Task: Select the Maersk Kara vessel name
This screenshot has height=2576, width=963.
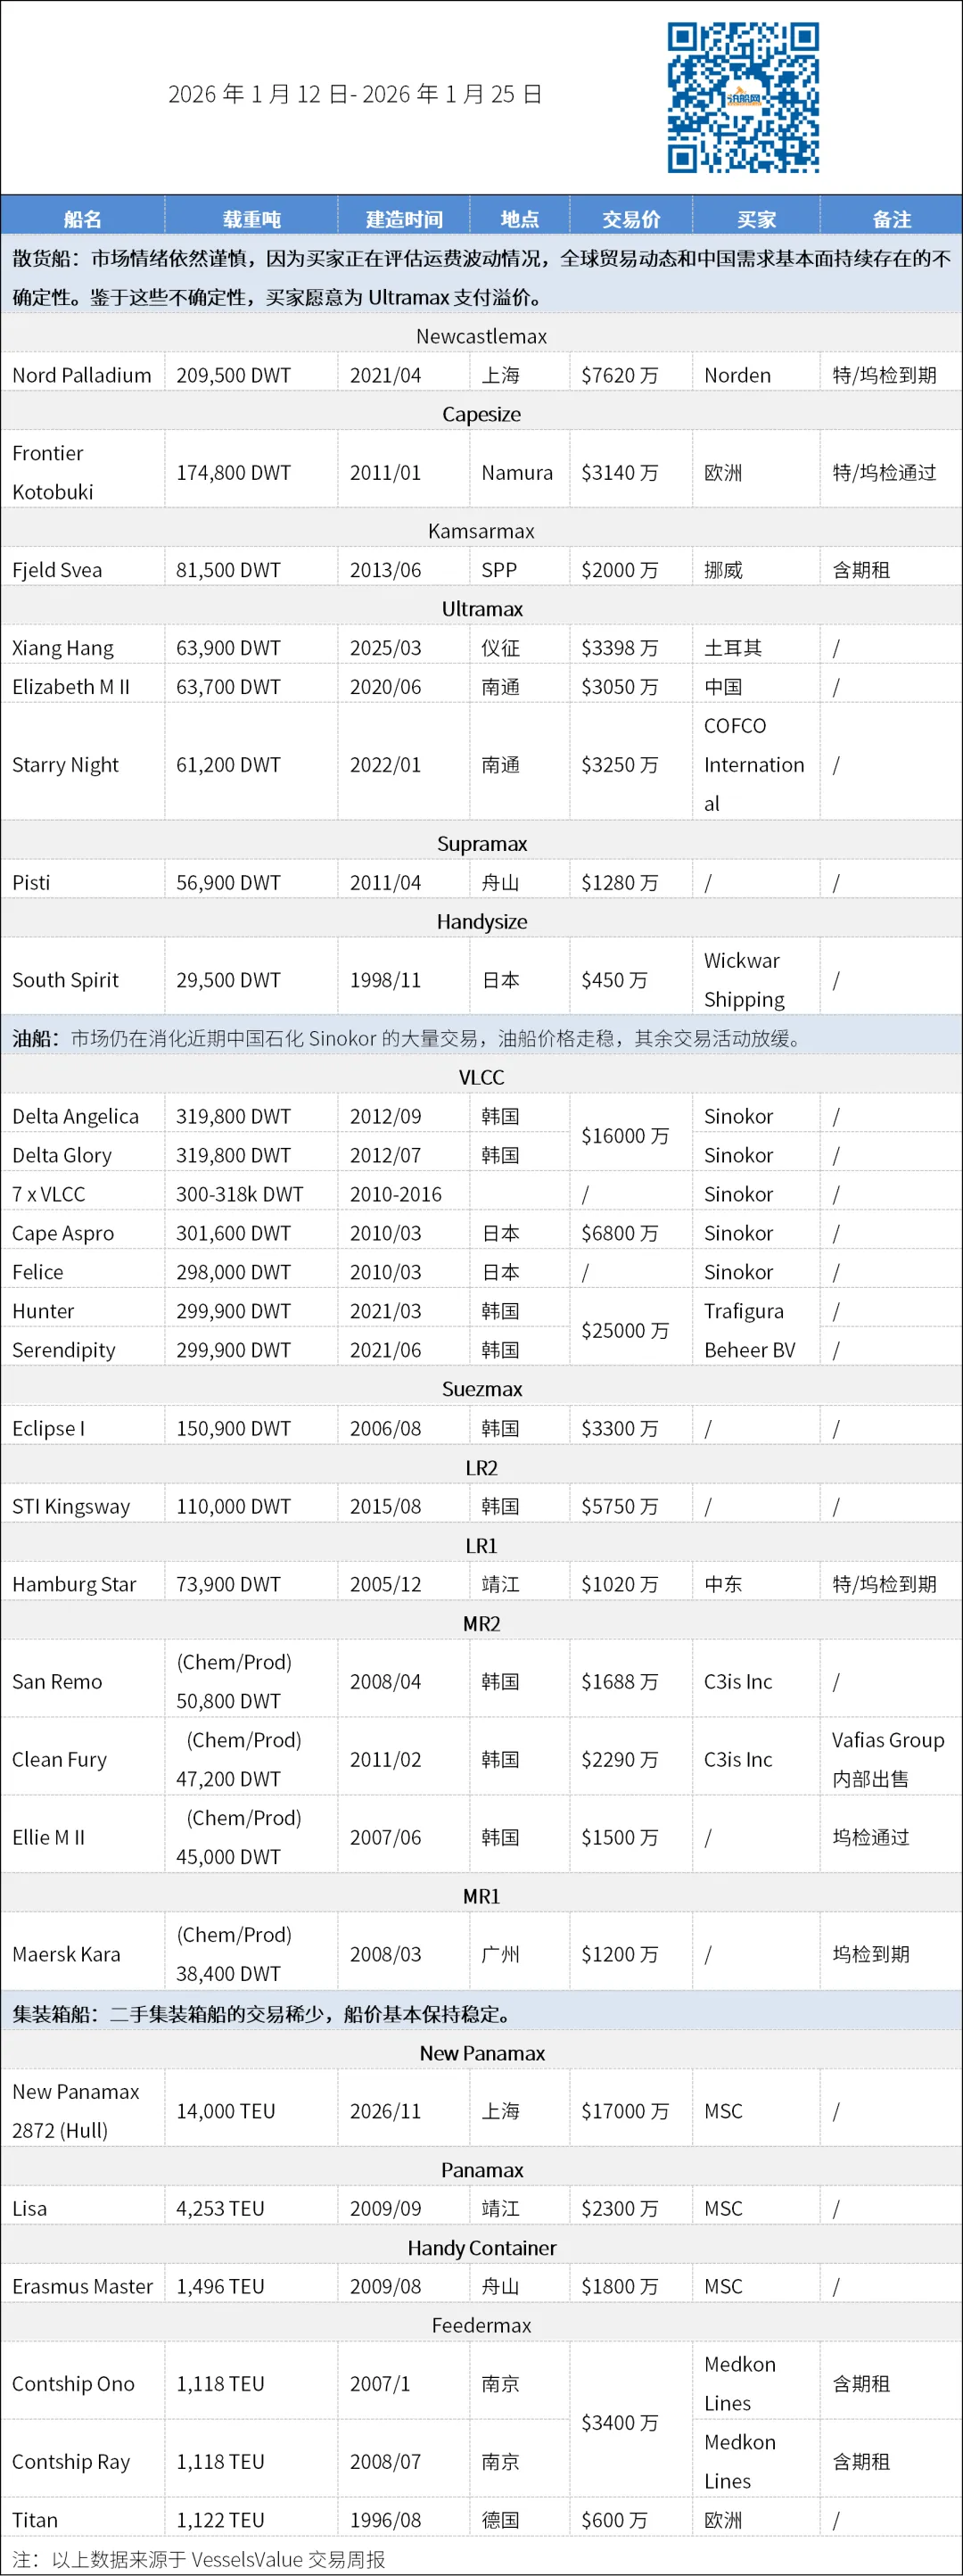Action: [66, 1954]
